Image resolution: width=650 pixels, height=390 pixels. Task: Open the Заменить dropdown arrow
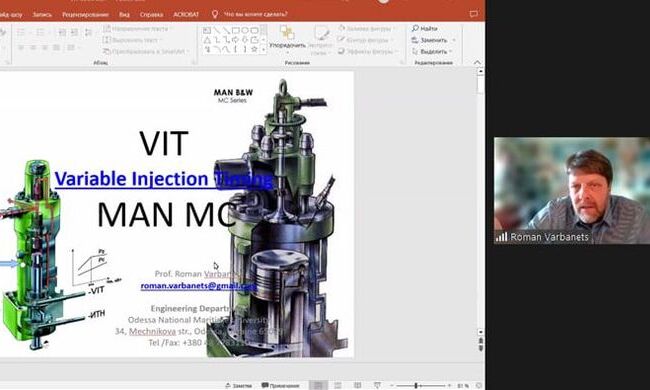coord(454,40)
